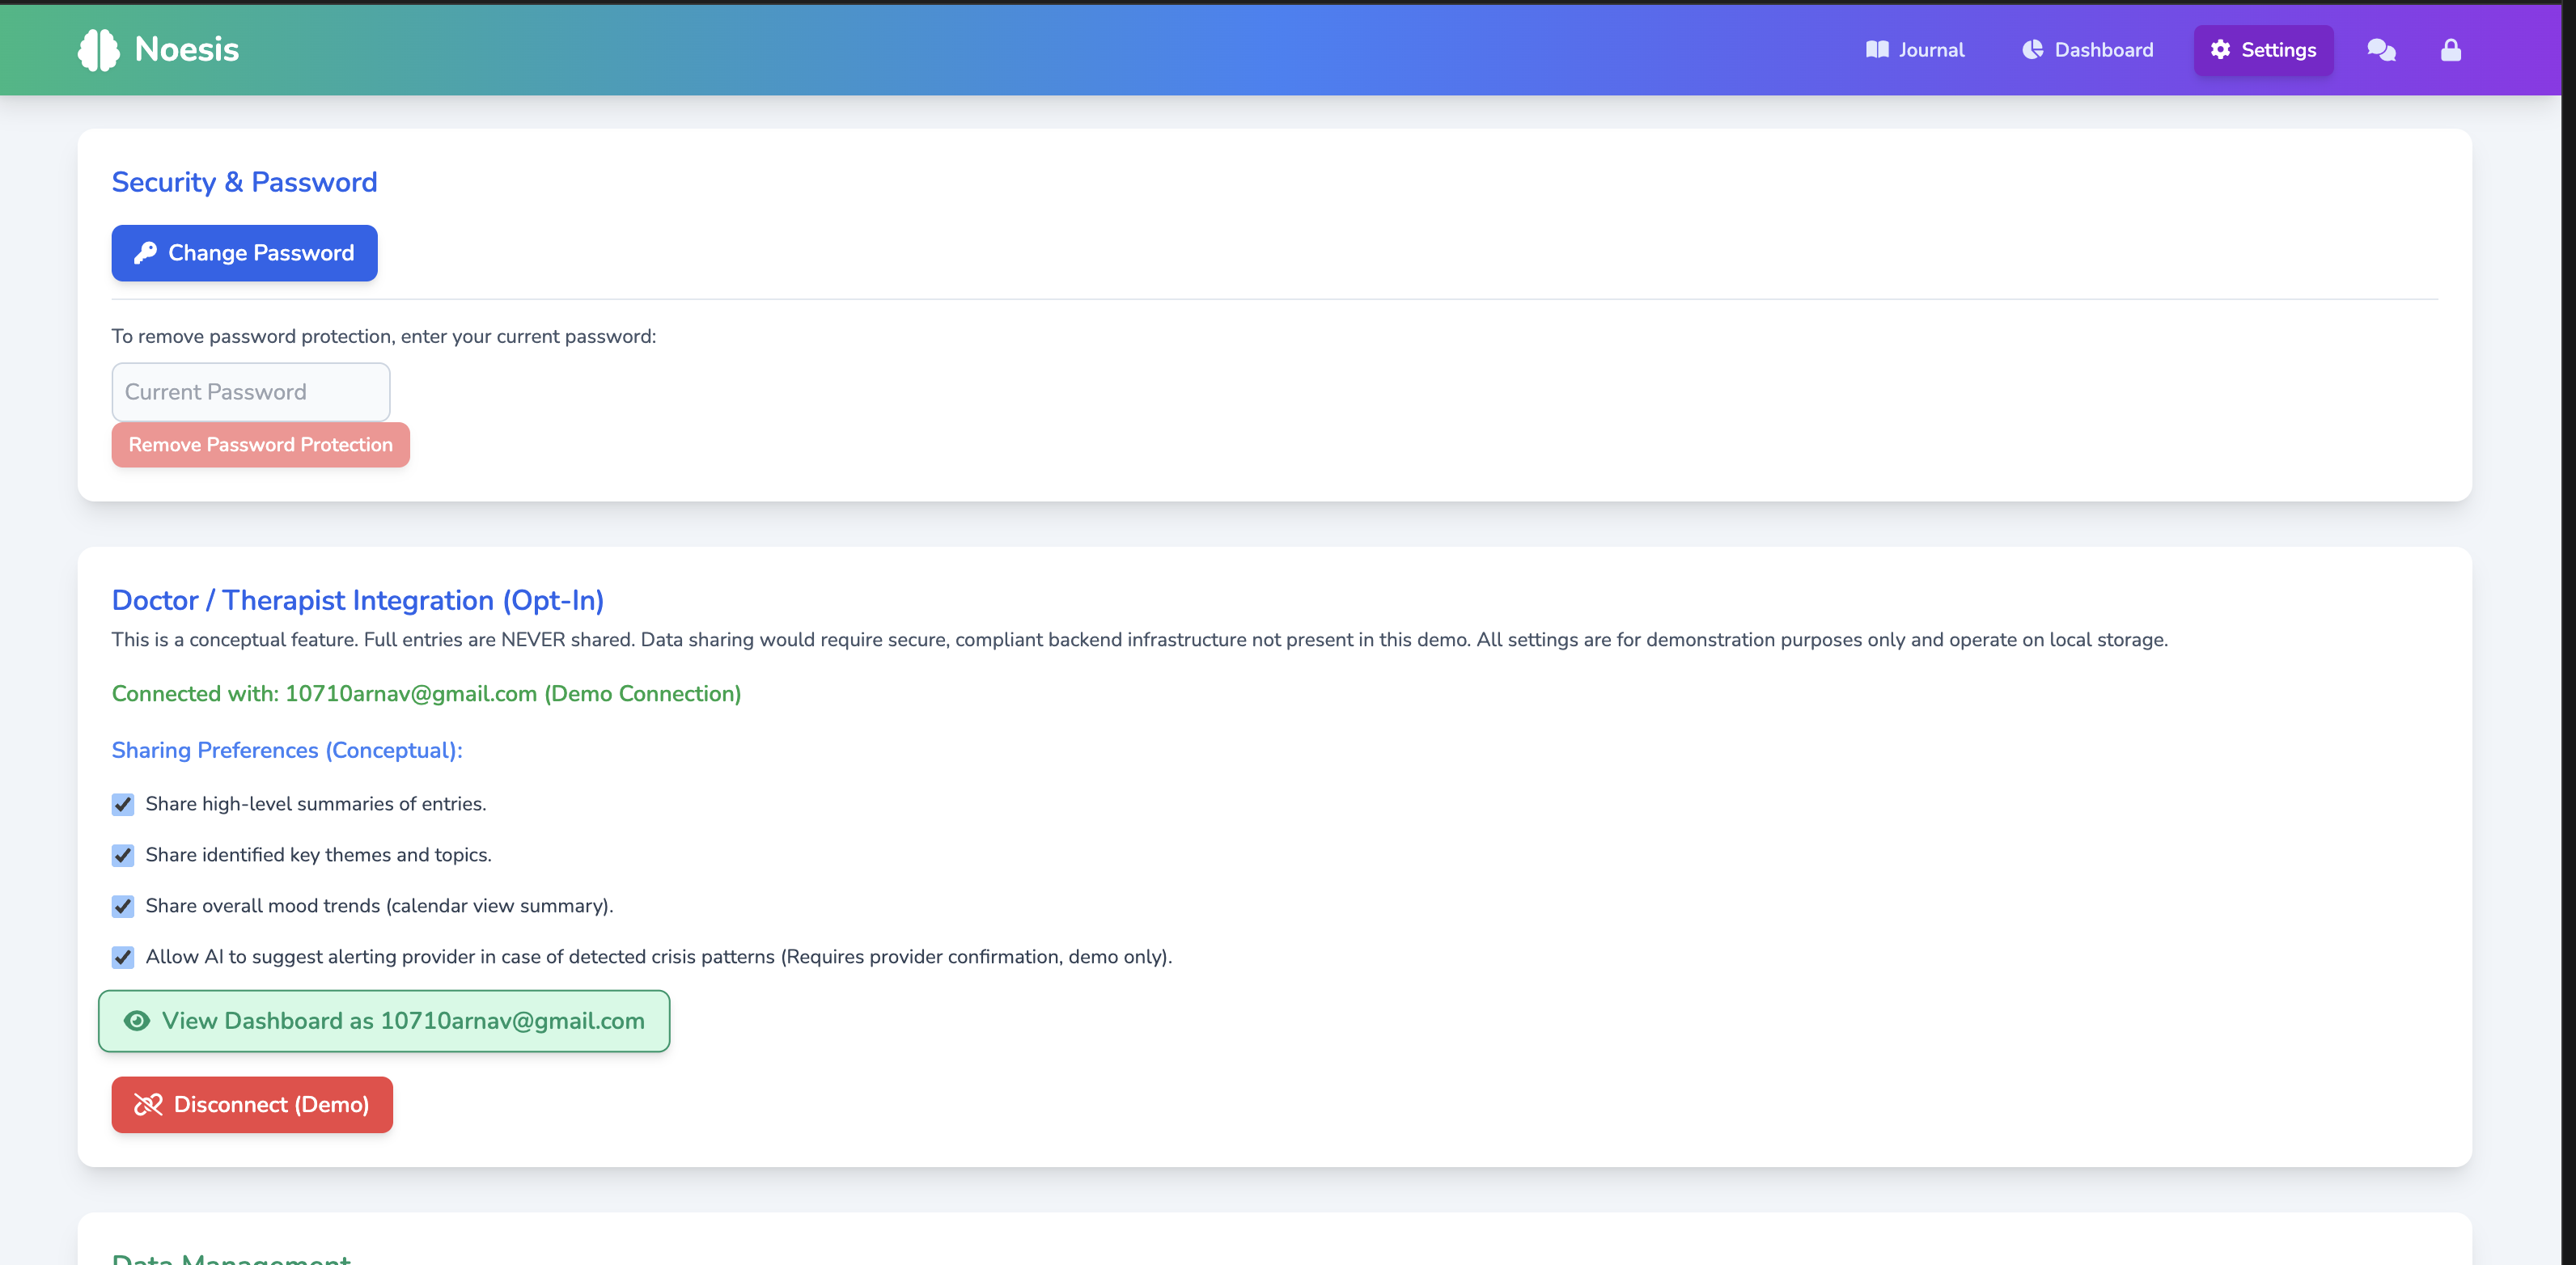
Task: Click the Disconnect (Demo) button
Action: (252, 1104)
